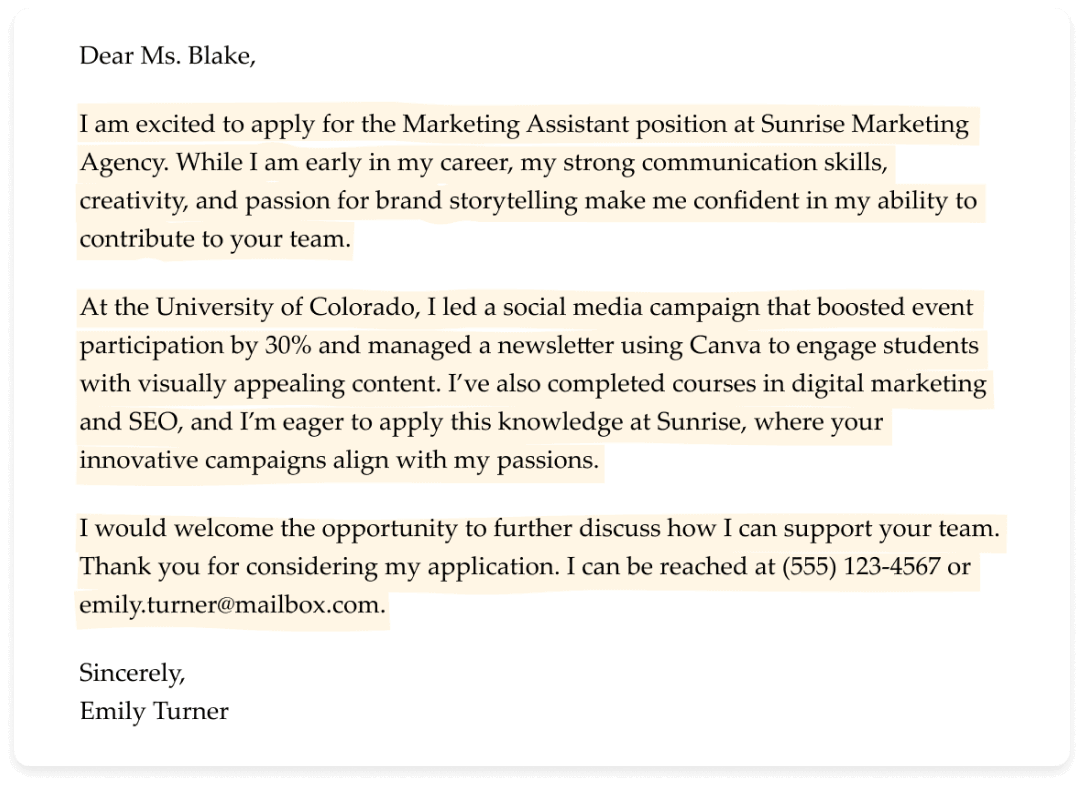
Task: Click "Sunrise Marketing" at end of first line
Action: 864,125
